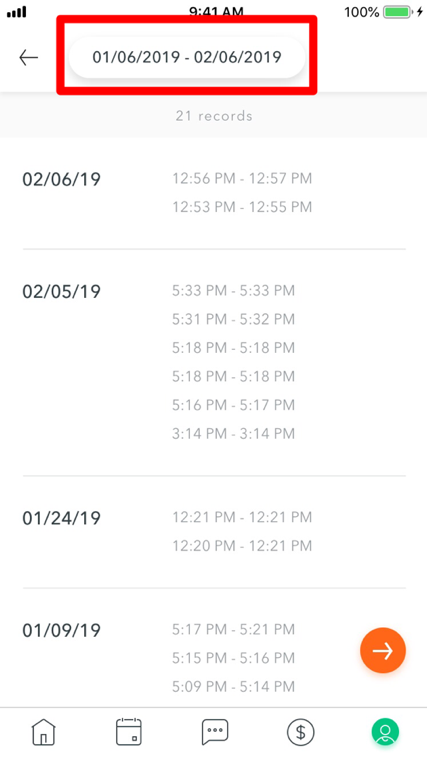Select the 5:31 PM - 5:32 PM record
This screenshot has height=762, width=427.
pyautogui.click(x=233, y=319)
